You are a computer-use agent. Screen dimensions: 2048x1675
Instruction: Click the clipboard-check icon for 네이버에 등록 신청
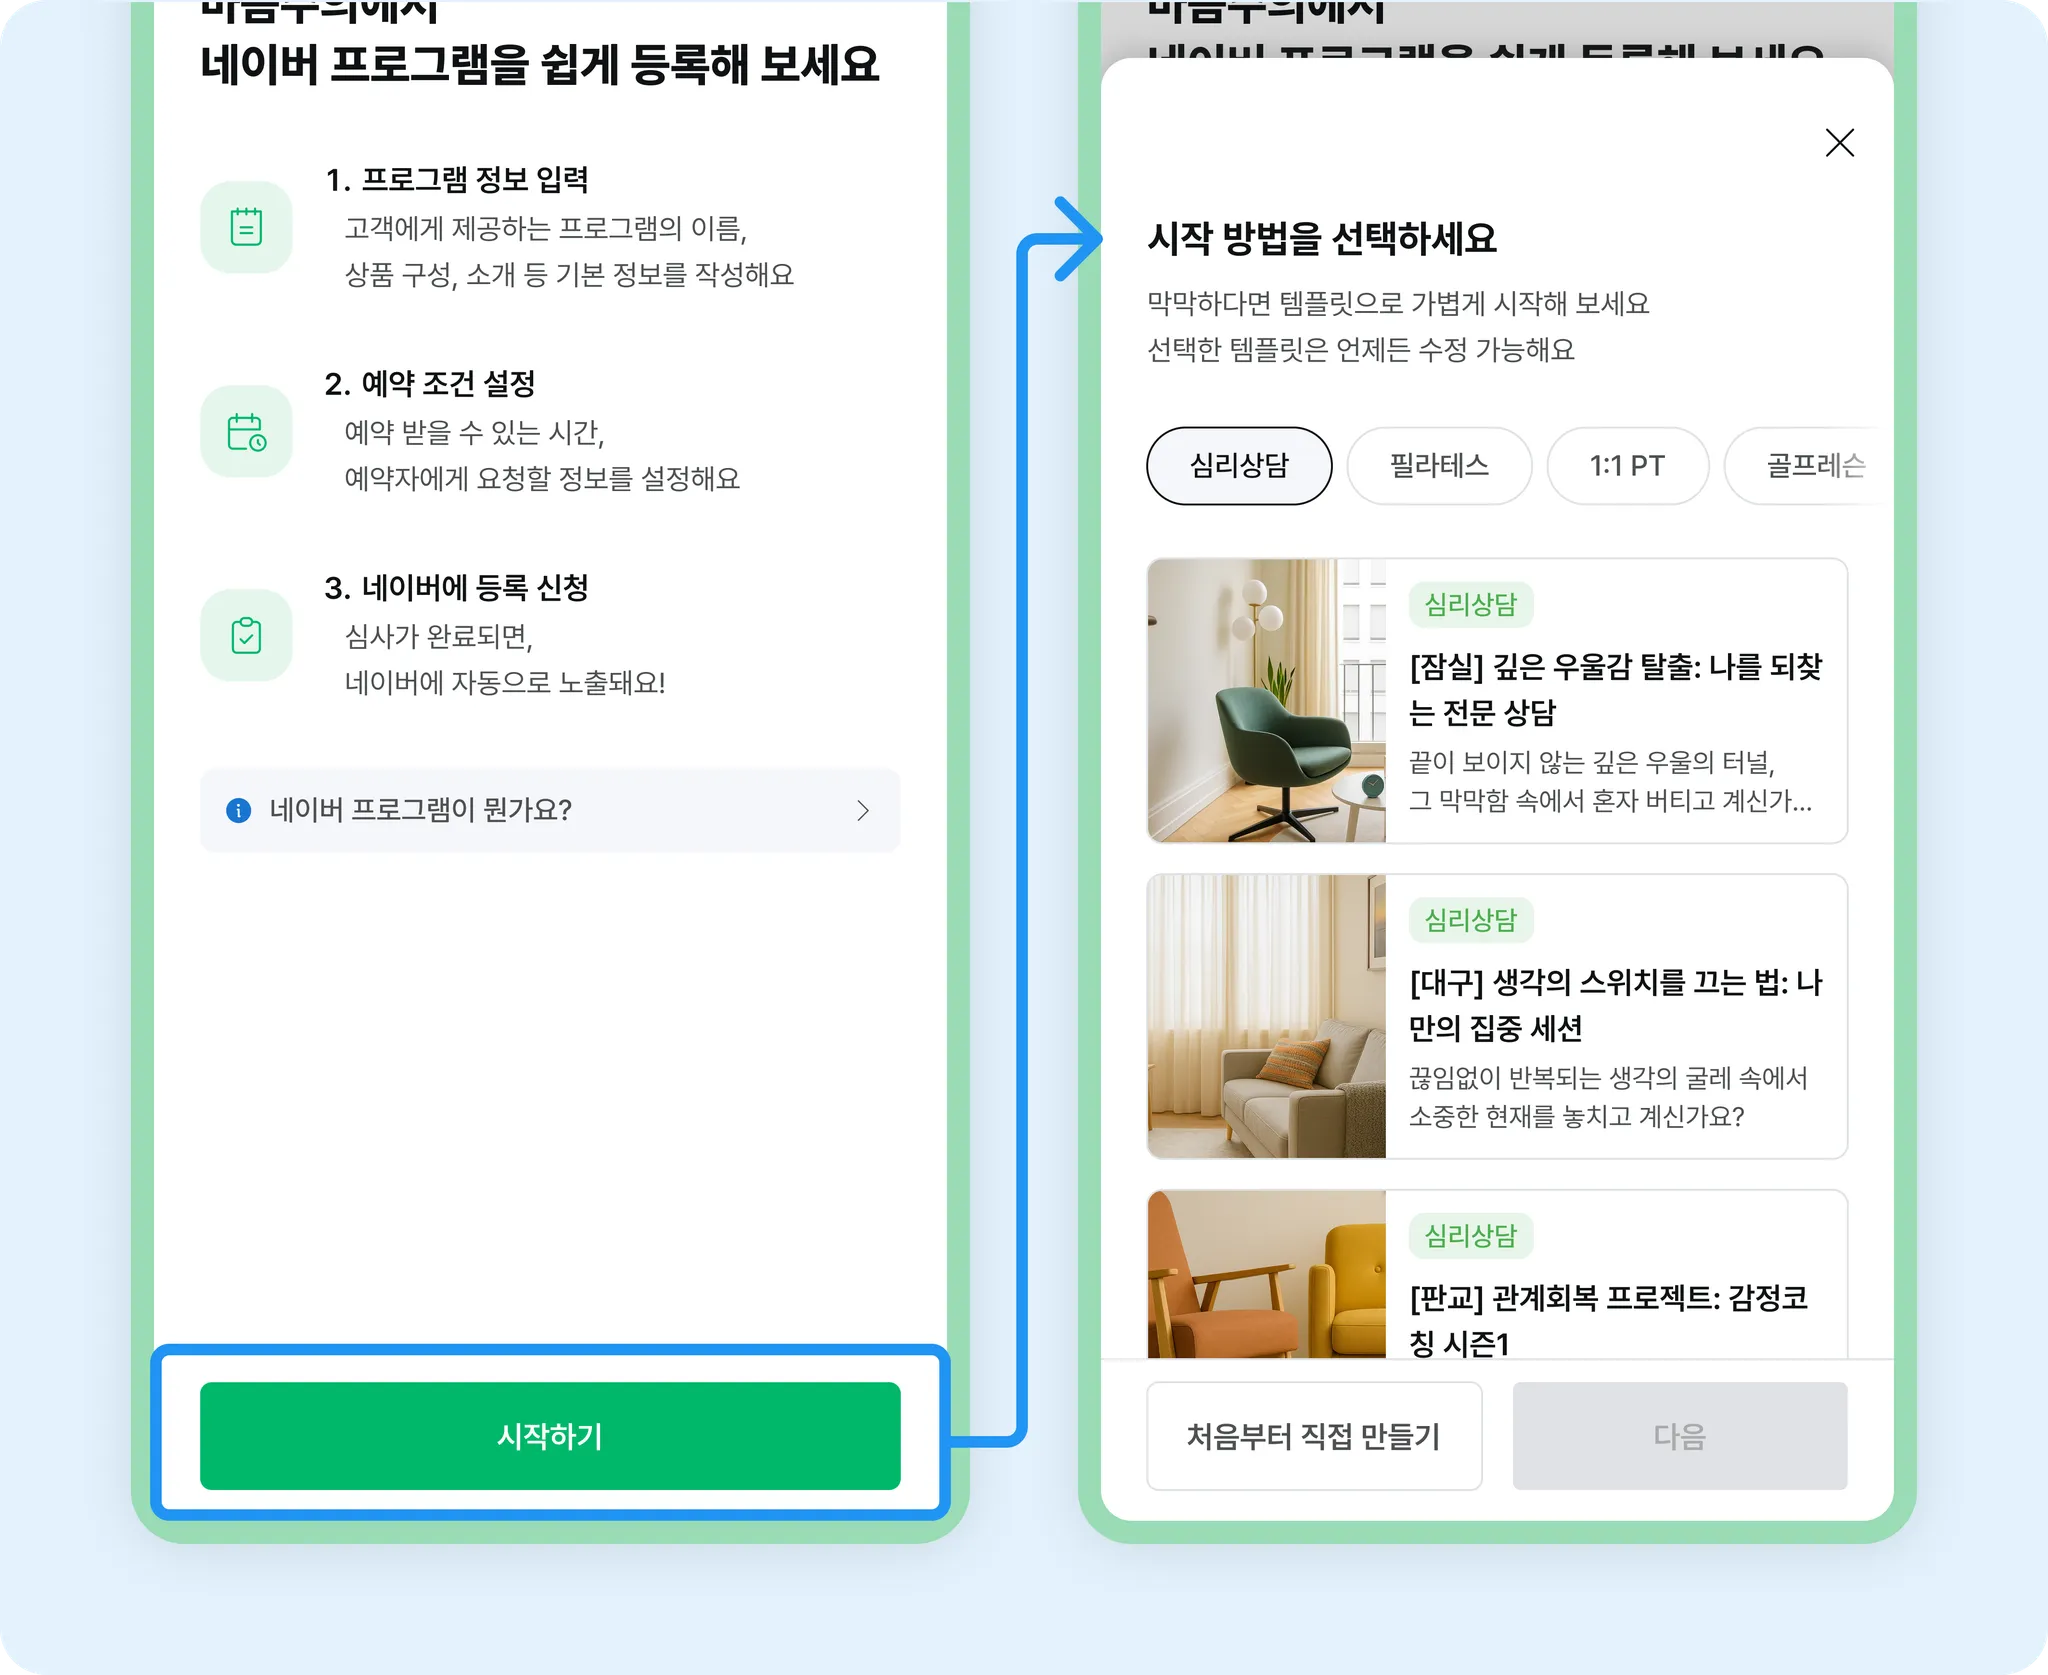pos(246,635)
